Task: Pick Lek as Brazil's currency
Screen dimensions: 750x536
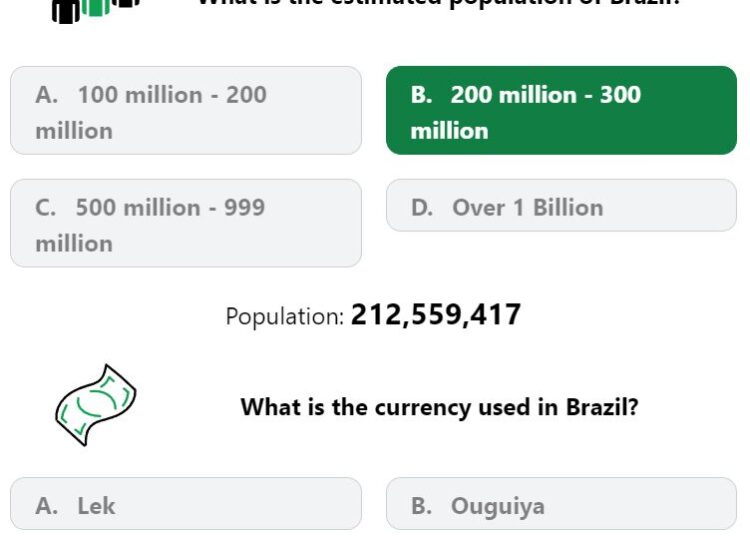Action: (x=186, y=503)
